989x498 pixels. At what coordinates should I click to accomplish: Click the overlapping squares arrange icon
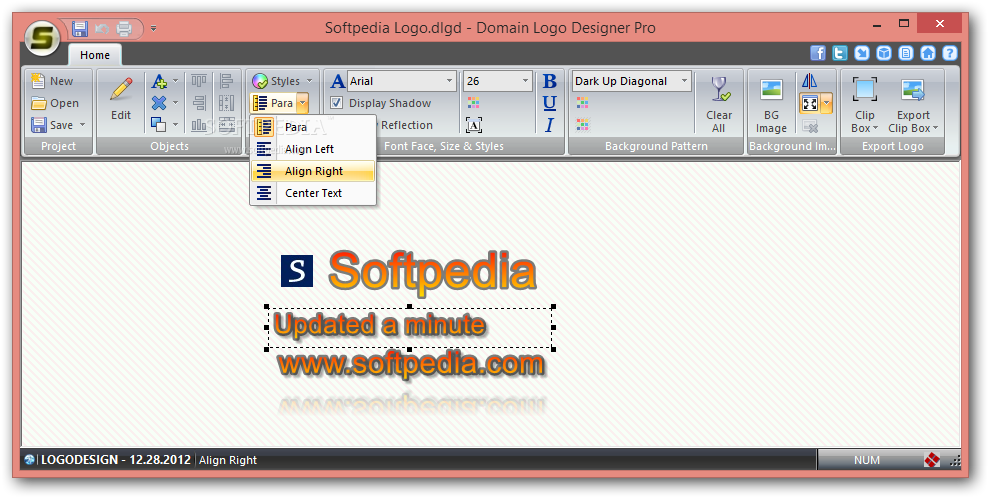click(160, 125)
